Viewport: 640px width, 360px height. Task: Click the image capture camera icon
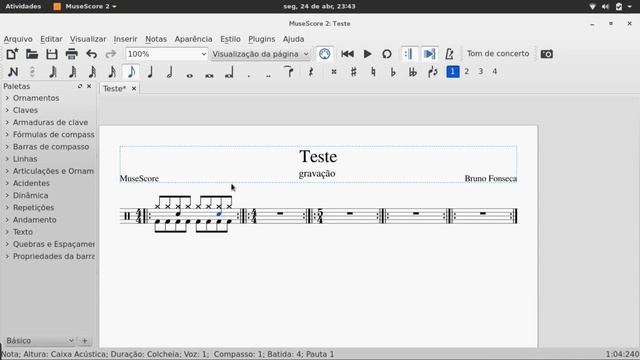coord(547,54)
